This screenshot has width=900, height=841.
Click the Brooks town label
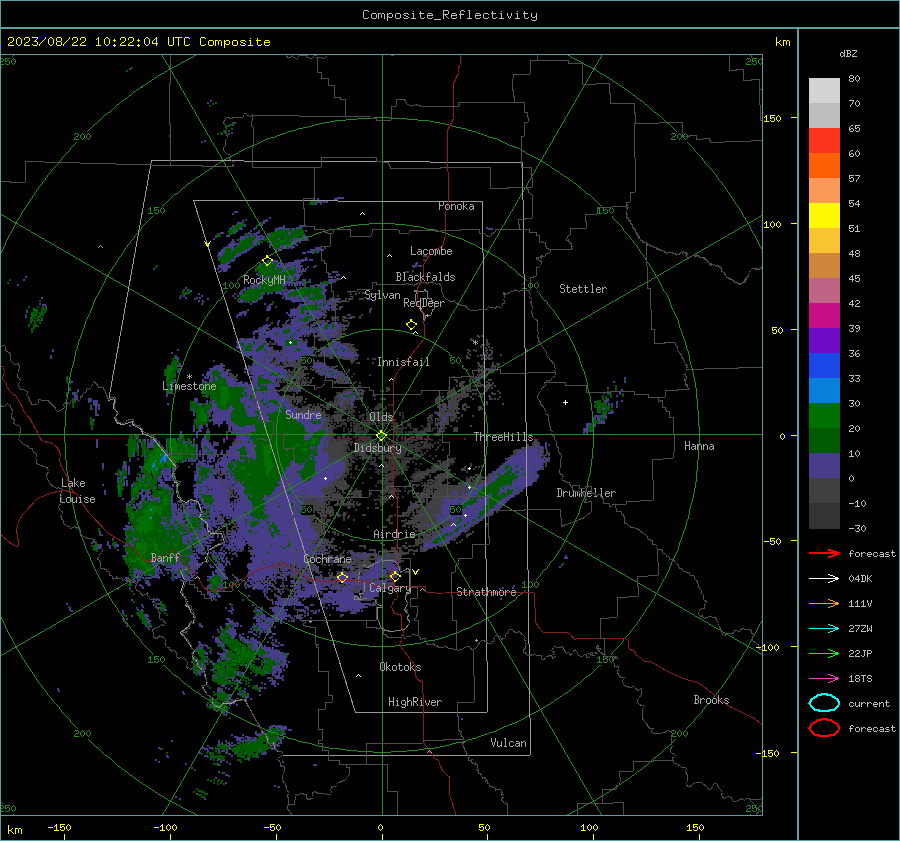click(711, 700)
